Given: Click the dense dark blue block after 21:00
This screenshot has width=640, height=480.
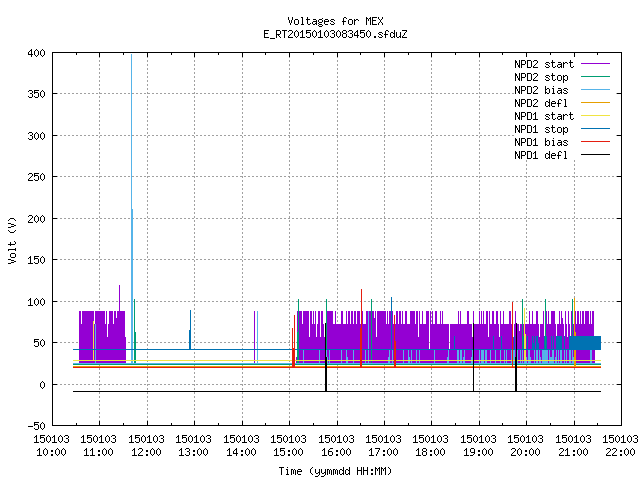Looking at the screenshot, I should tap(585, 343).
